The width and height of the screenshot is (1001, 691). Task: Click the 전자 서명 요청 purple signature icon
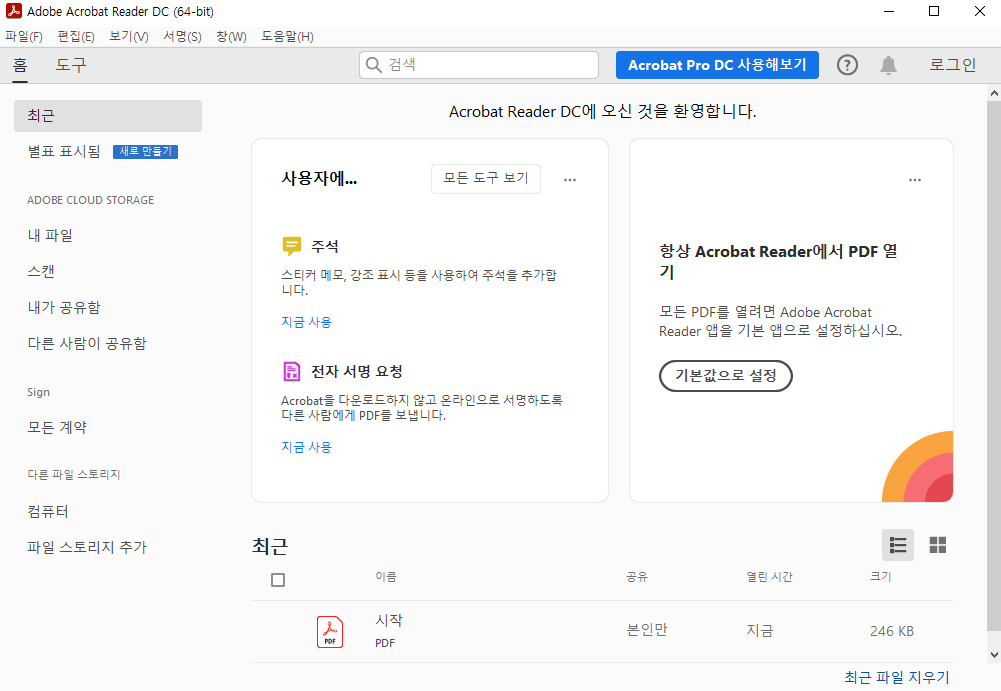[291, 370]
